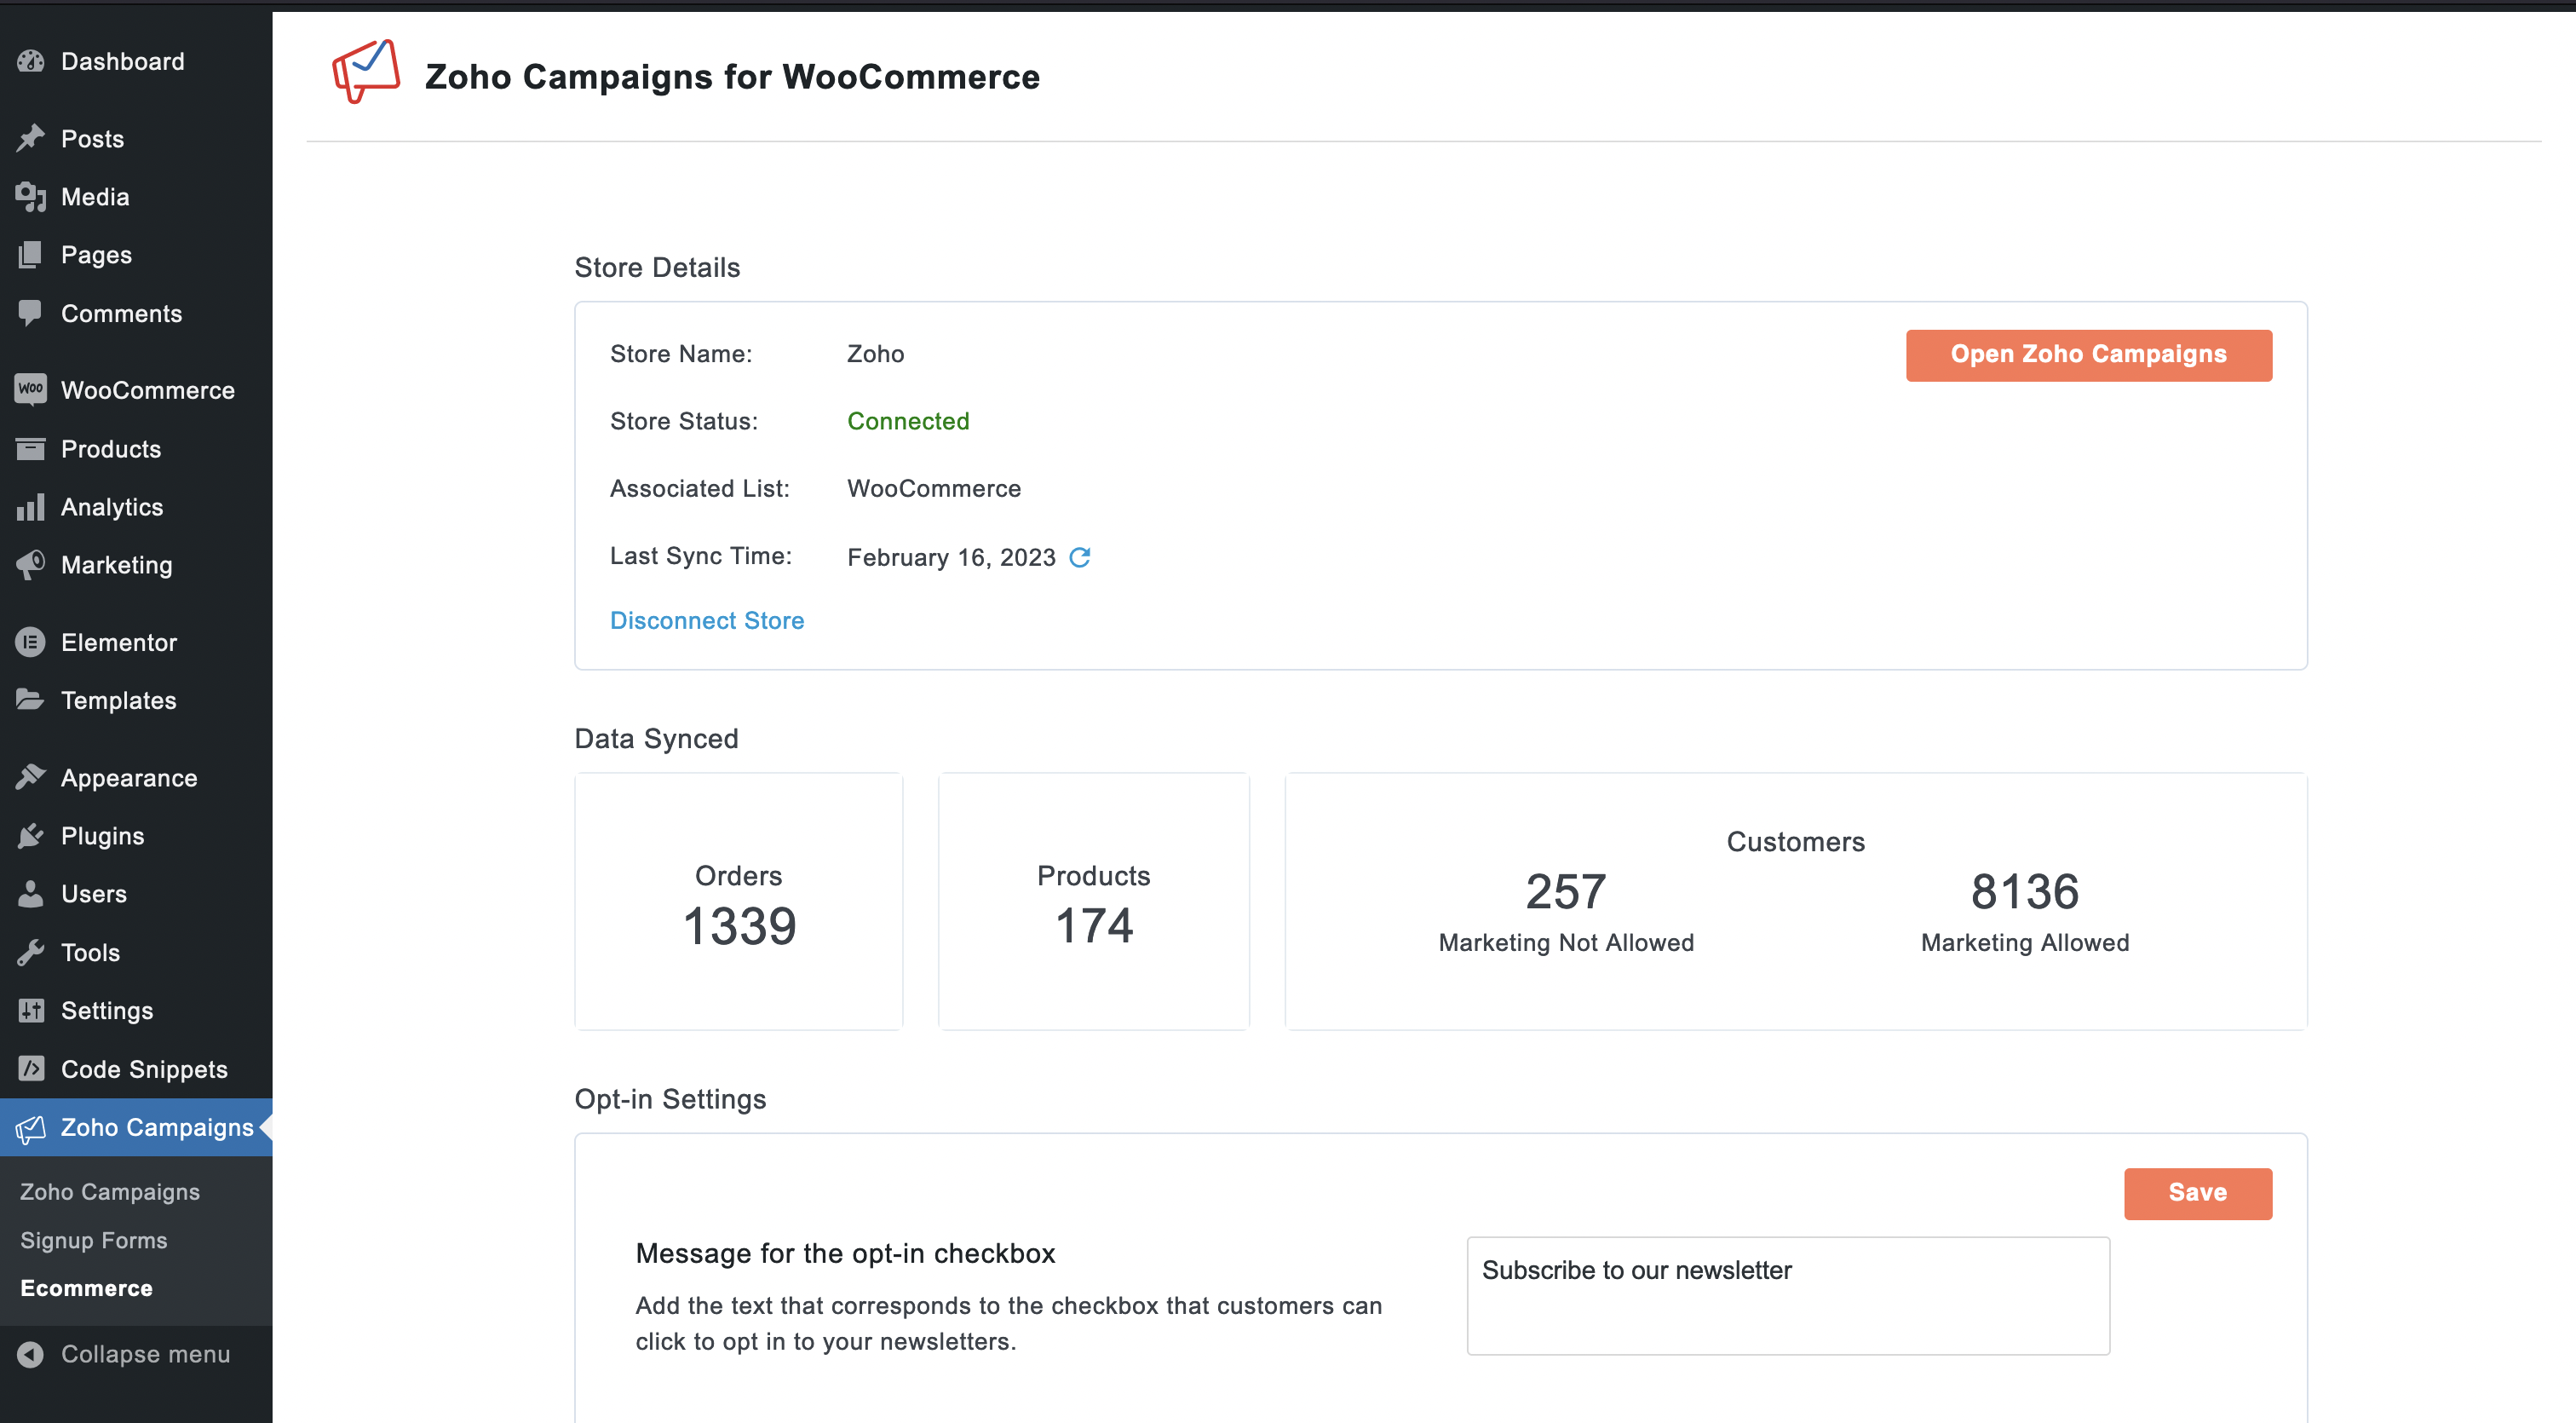This screenshot has height=1423, width=2576.
Task: Open the Zoho Campaigns submenu item
Action: [110, 1191]
